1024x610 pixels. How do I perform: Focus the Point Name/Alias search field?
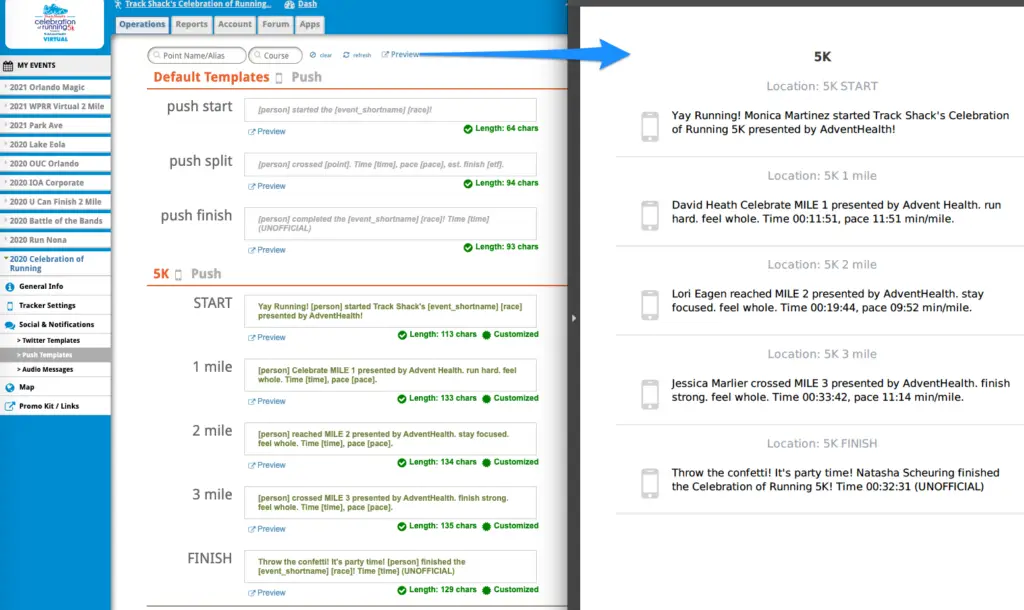point(197,56)
